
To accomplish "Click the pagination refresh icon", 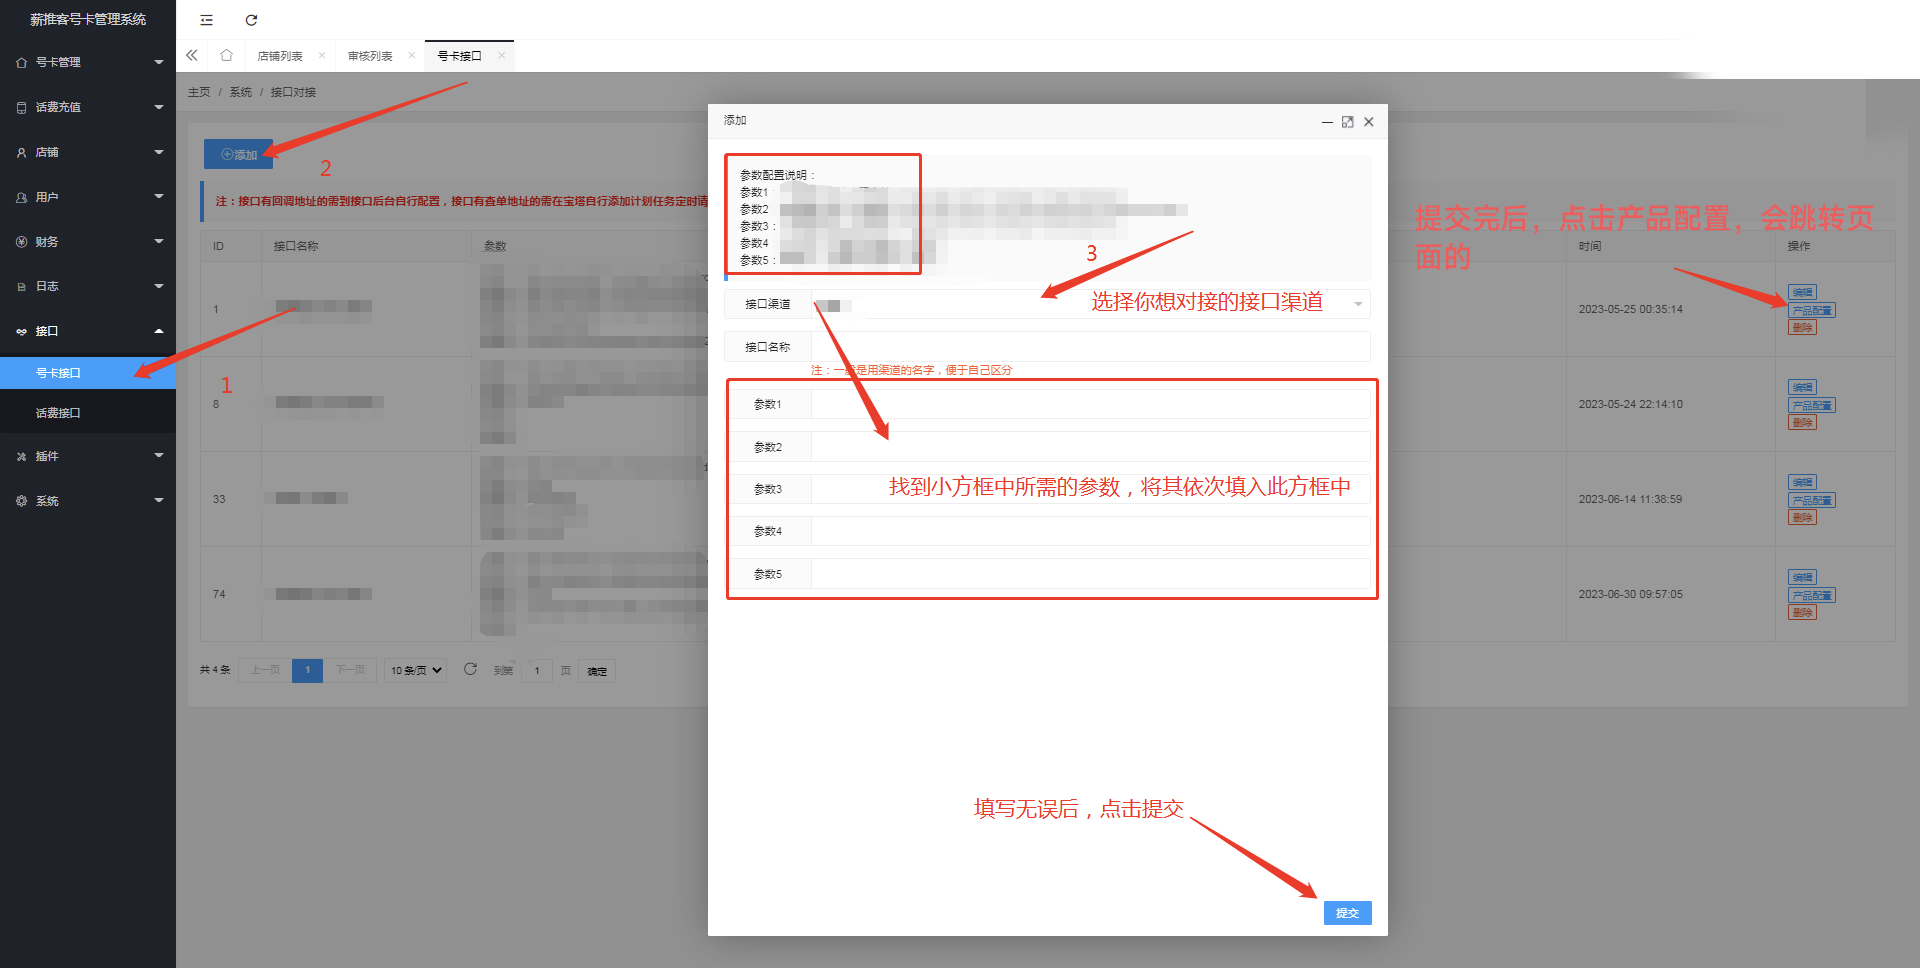I will [x=470, y=669].
